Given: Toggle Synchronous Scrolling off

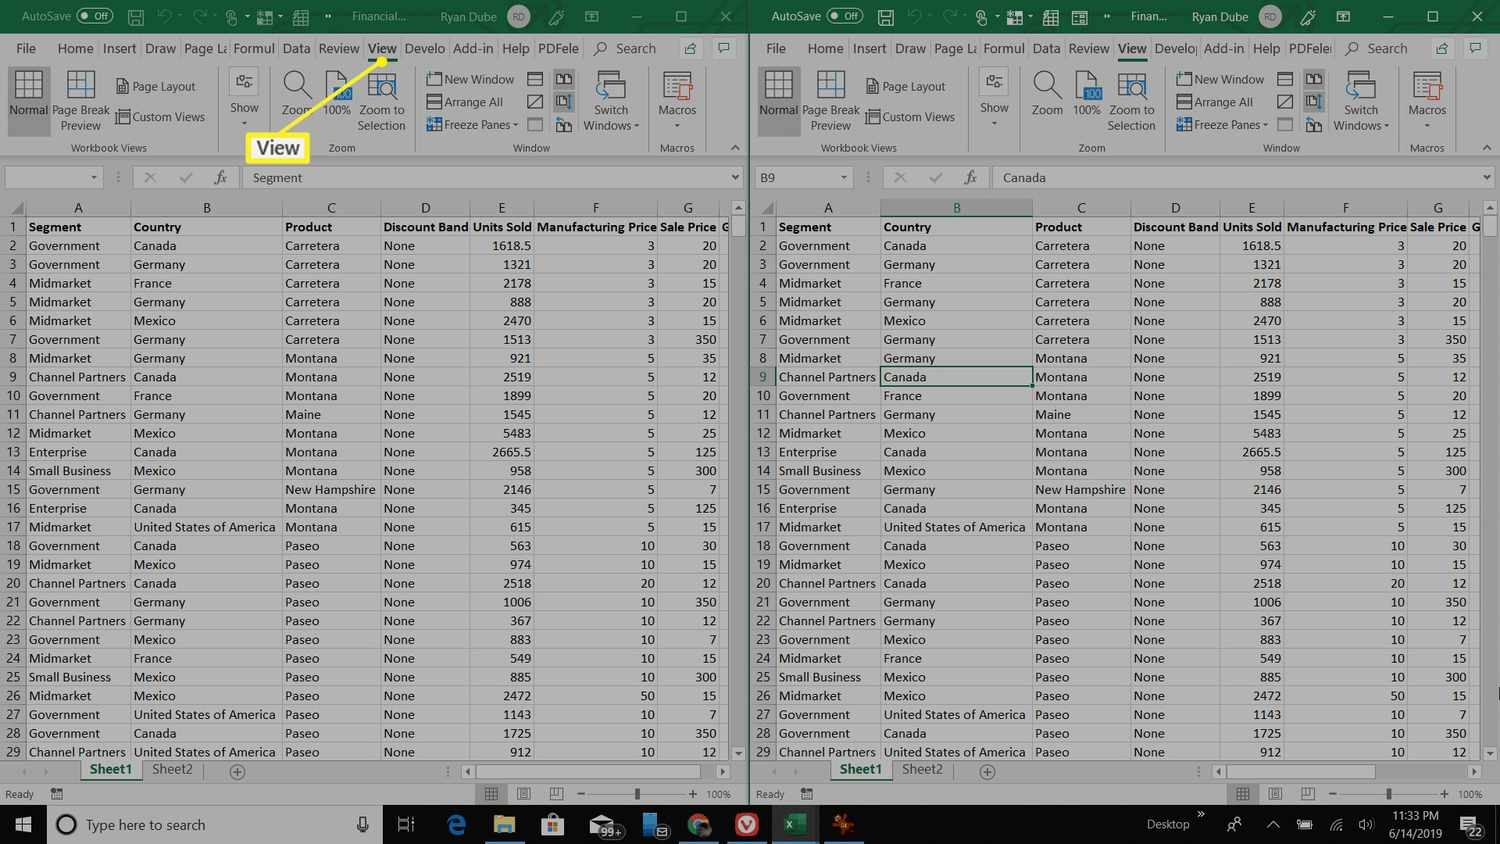Looking at the screenshot, I should click(563, 101).
